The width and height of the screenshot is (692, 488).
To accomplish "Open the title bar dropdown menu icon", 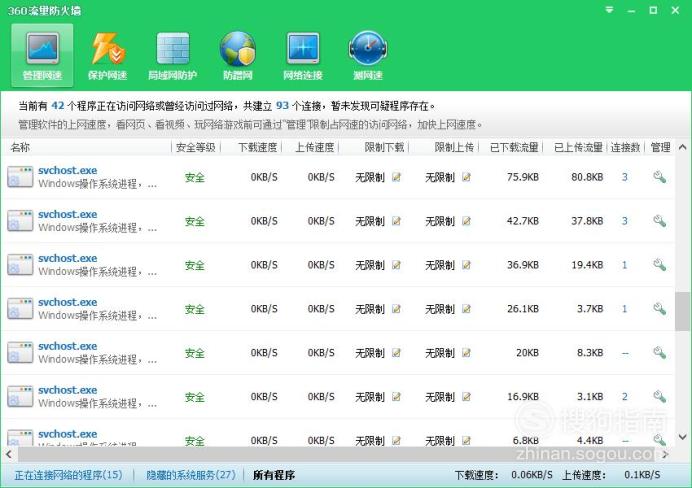I will [x=609, y=10].
